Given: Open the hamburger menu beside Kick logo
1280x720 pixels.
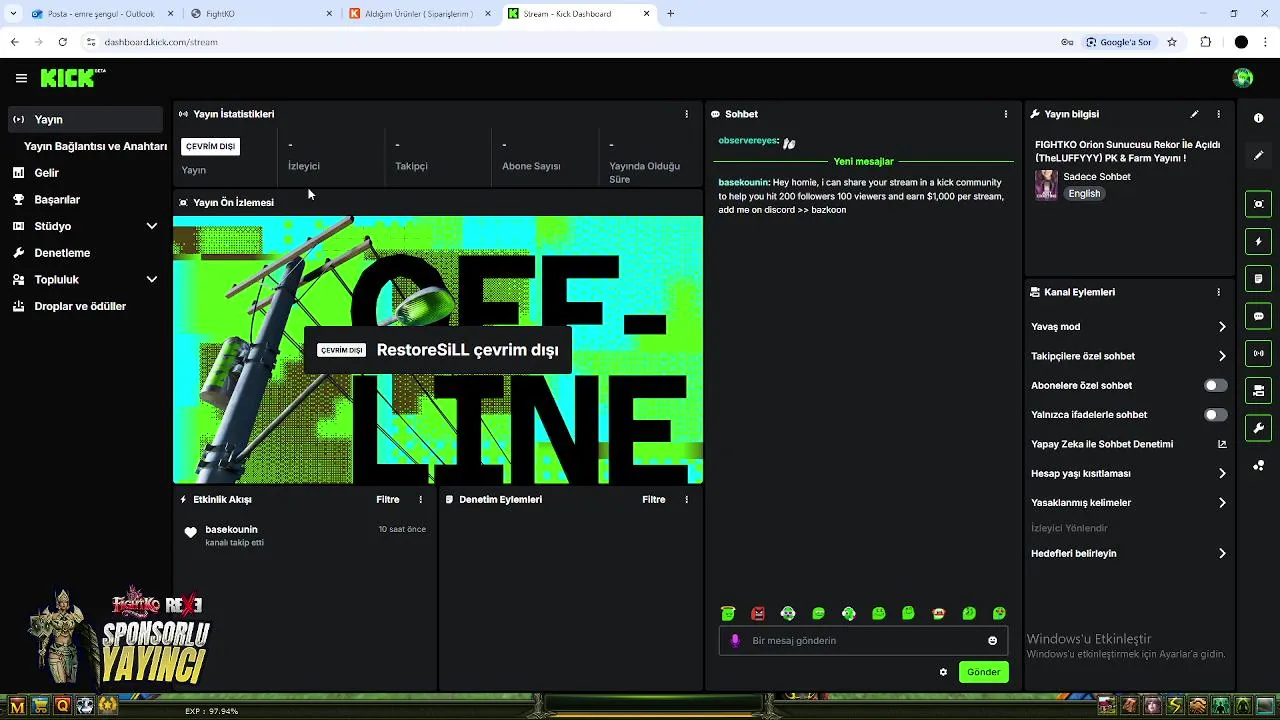Looking at the screenshot, I should pos(21,78).
